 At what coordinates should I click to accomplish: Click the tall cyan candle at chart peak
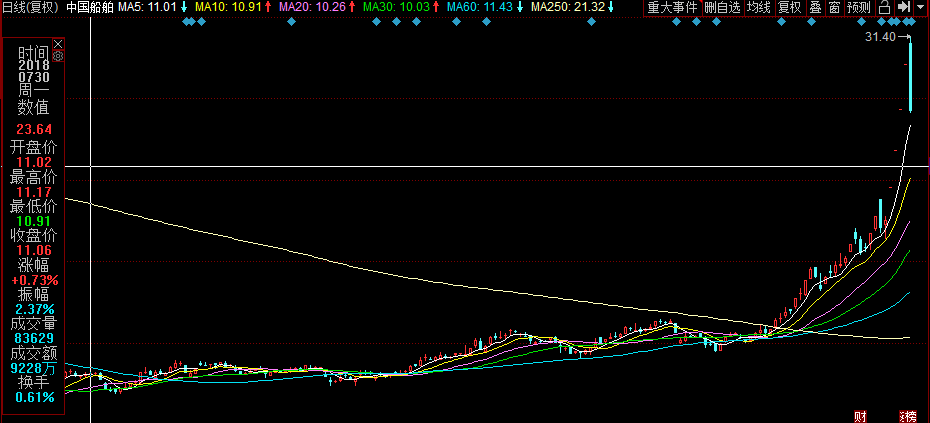click(x=910, y=76)
